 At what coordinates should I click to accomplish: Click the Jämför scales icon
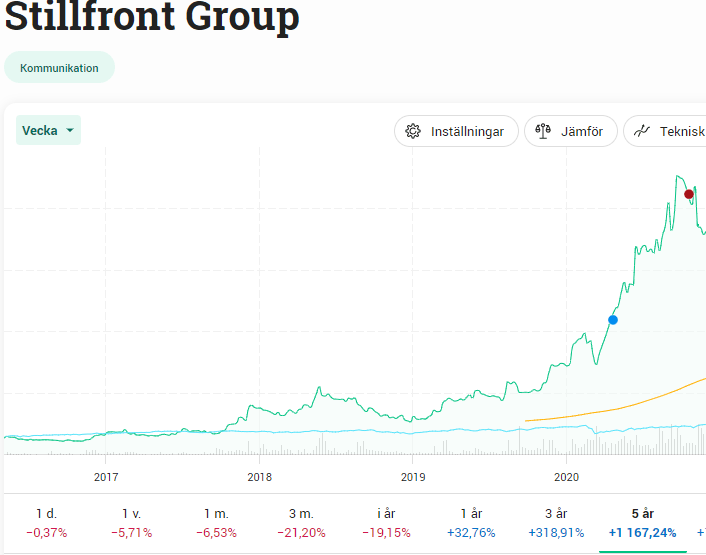click(x=544, y=131)
